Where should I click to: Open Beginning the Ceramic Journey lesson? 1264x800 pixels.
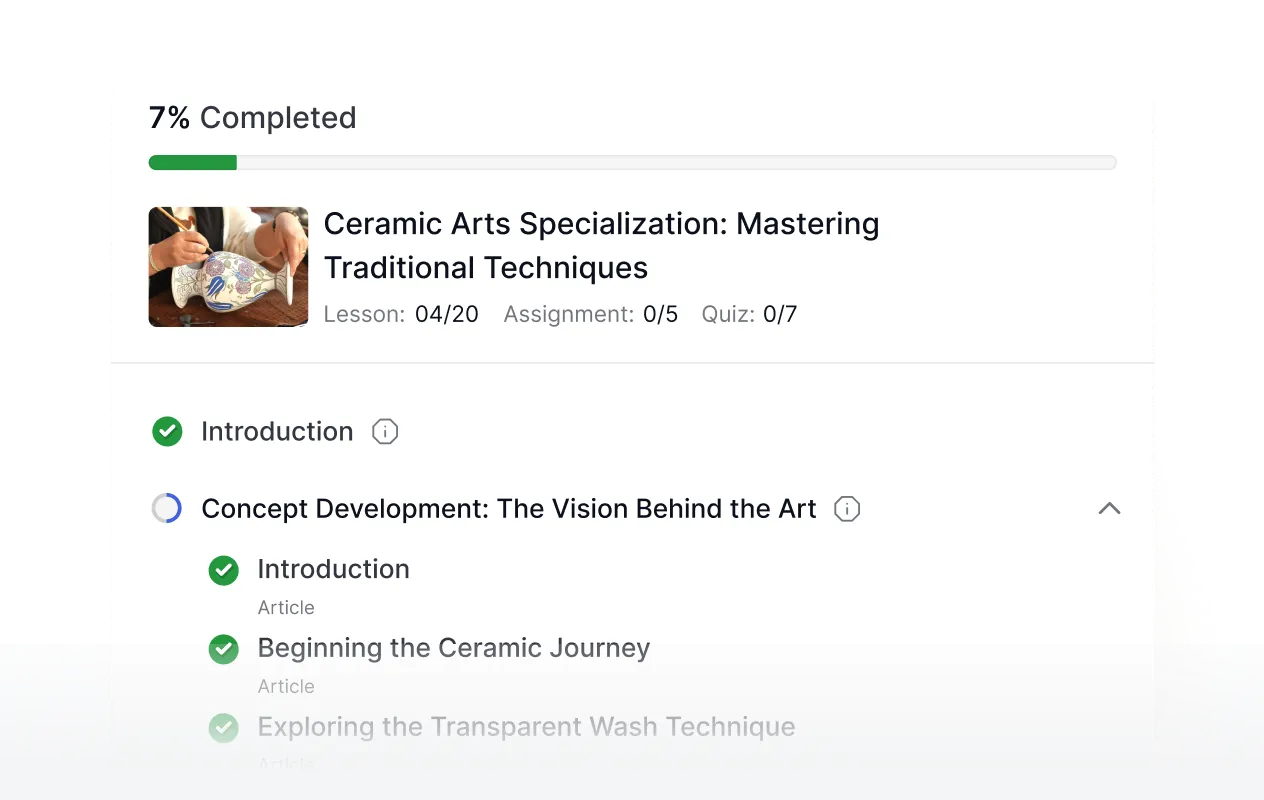(x=454, y=648)
